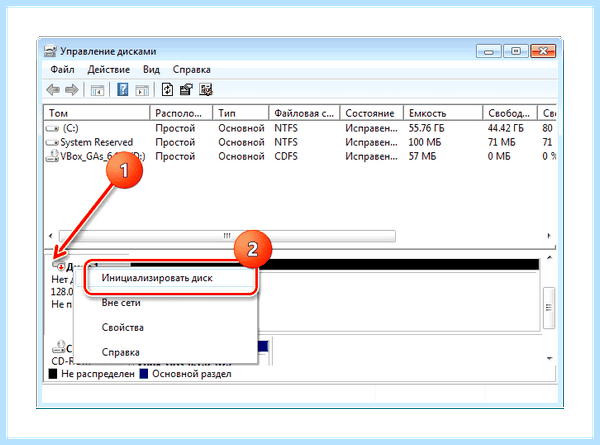This screenshot has height=445, width=600.
Task: Open the Вид menu
Action: point(152,70)
